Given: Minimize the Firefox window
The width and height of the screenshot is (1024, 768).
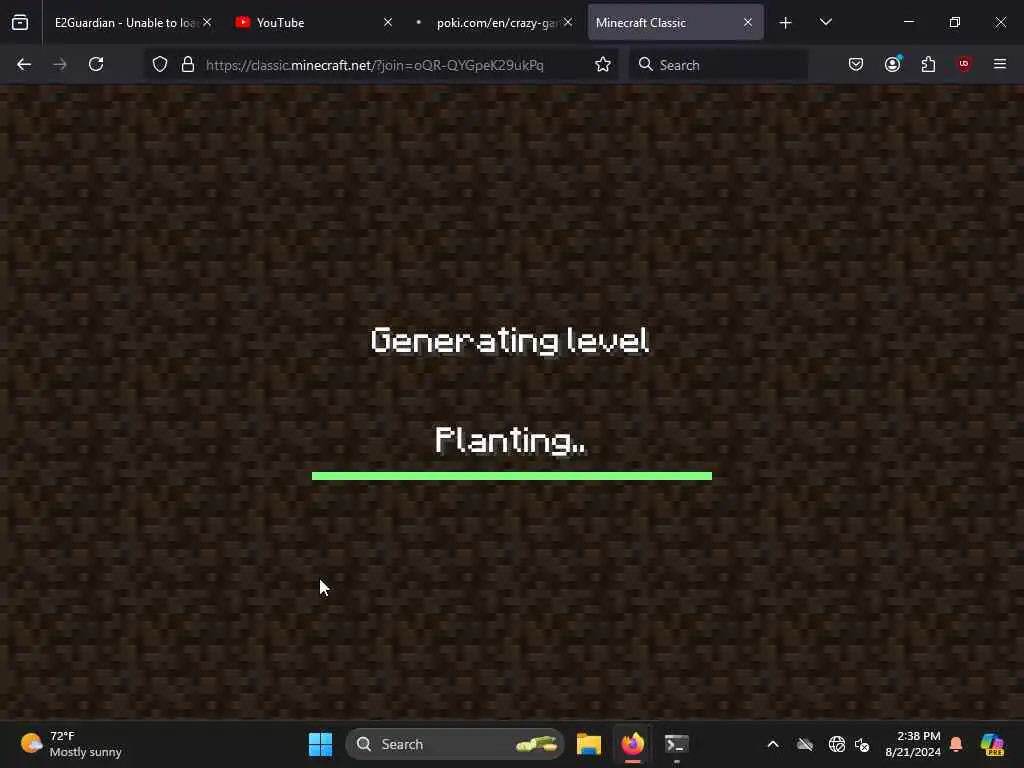Looking at the screenshot, I should point(908,22).
